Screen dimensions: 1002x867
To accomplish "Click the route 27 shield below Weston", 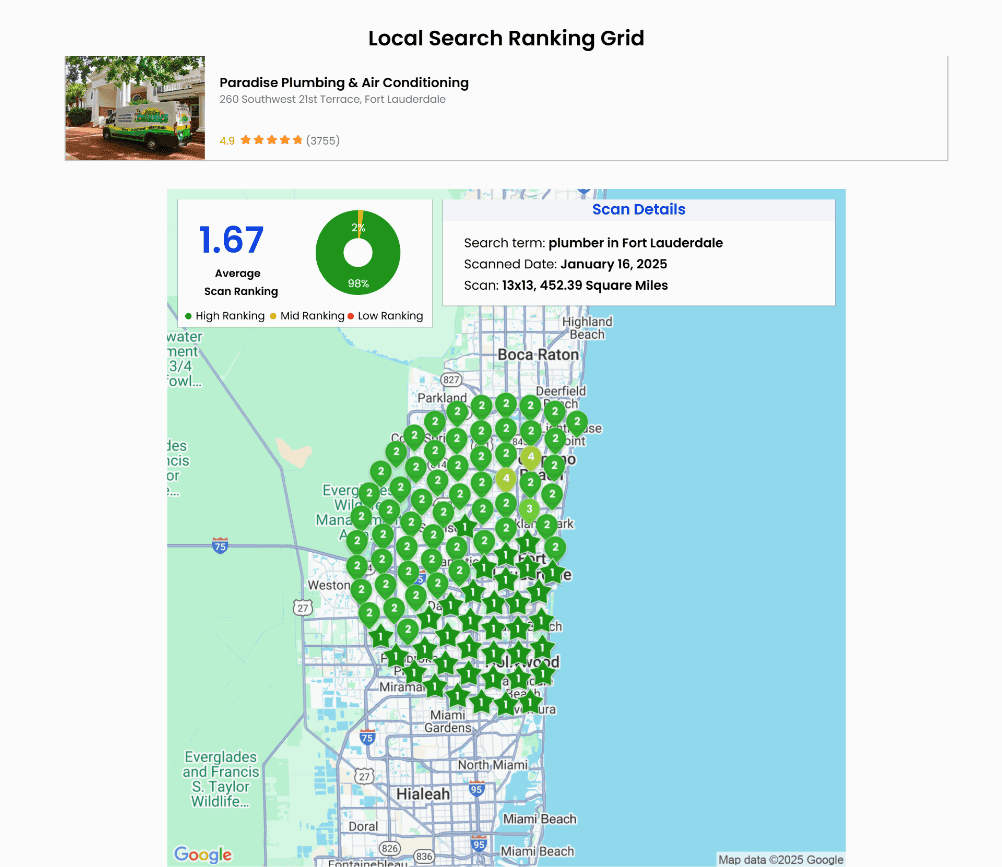I will pyautogui.click(x=303, y=608).
